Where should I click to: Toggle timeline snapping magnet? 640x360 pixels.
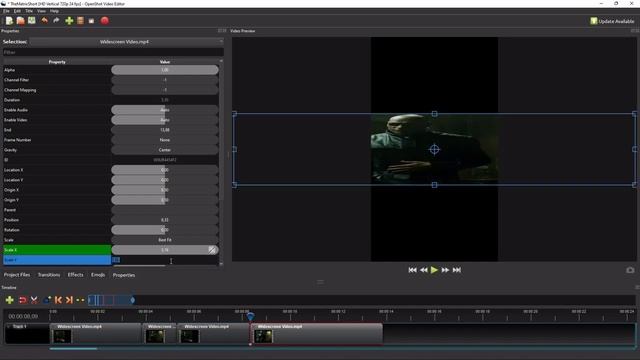22,300
